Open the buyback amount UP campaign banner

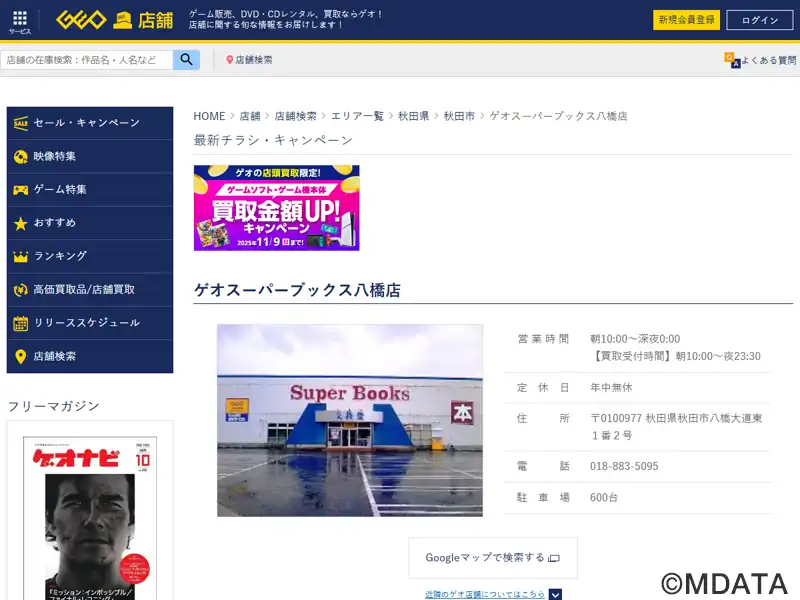click(x=276, y=208)
